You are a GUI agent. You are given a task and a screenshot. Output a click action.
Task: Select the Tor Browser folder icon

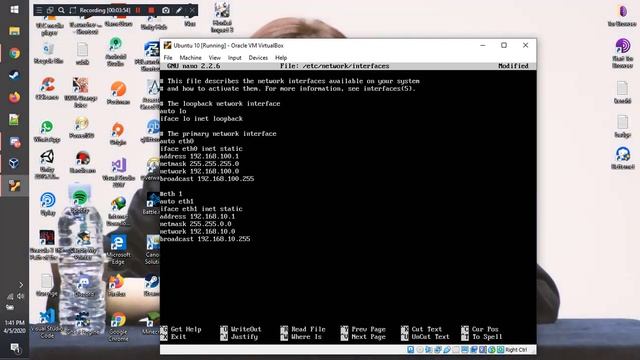coord(622,16)
